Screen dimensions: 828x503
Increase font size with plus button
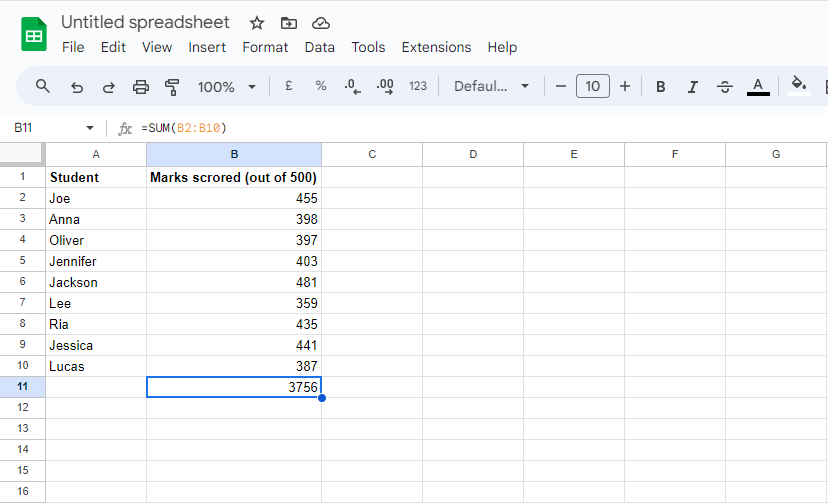[x=625, y=87]
